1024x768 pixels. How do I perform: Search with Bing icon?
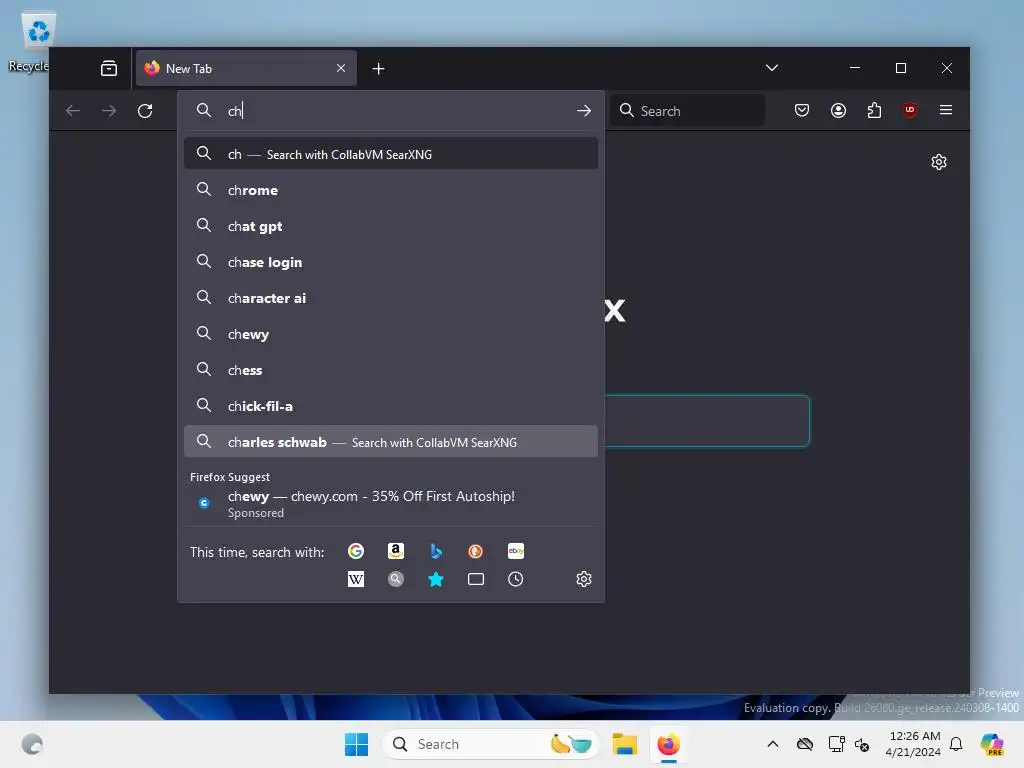coord(436,551)
